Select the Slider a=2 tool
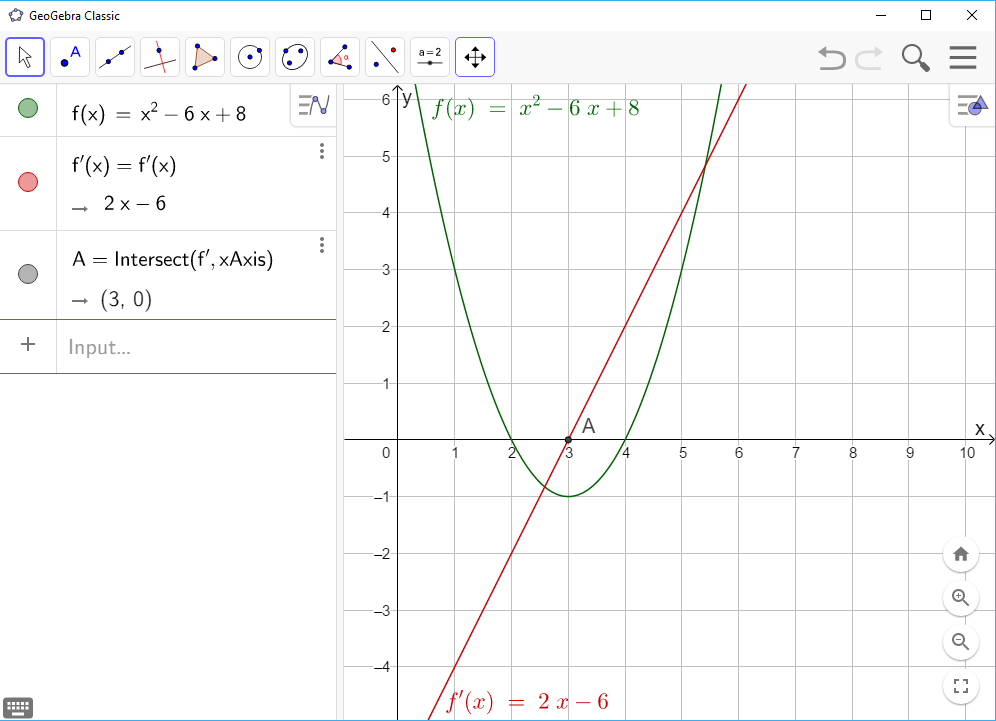Viewport: 996px width, 721px height. tap(430, 57)
